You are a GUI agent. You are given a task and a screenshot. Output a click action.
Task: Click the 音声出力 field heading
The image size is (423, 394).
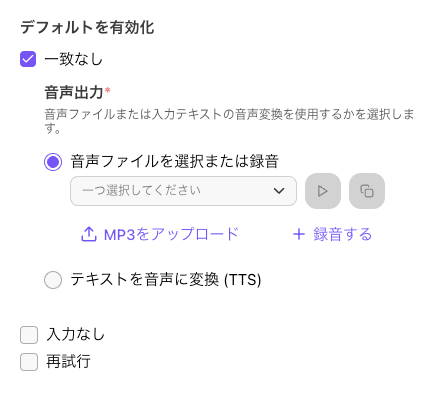pyautogui.click(x=74, y=92)
